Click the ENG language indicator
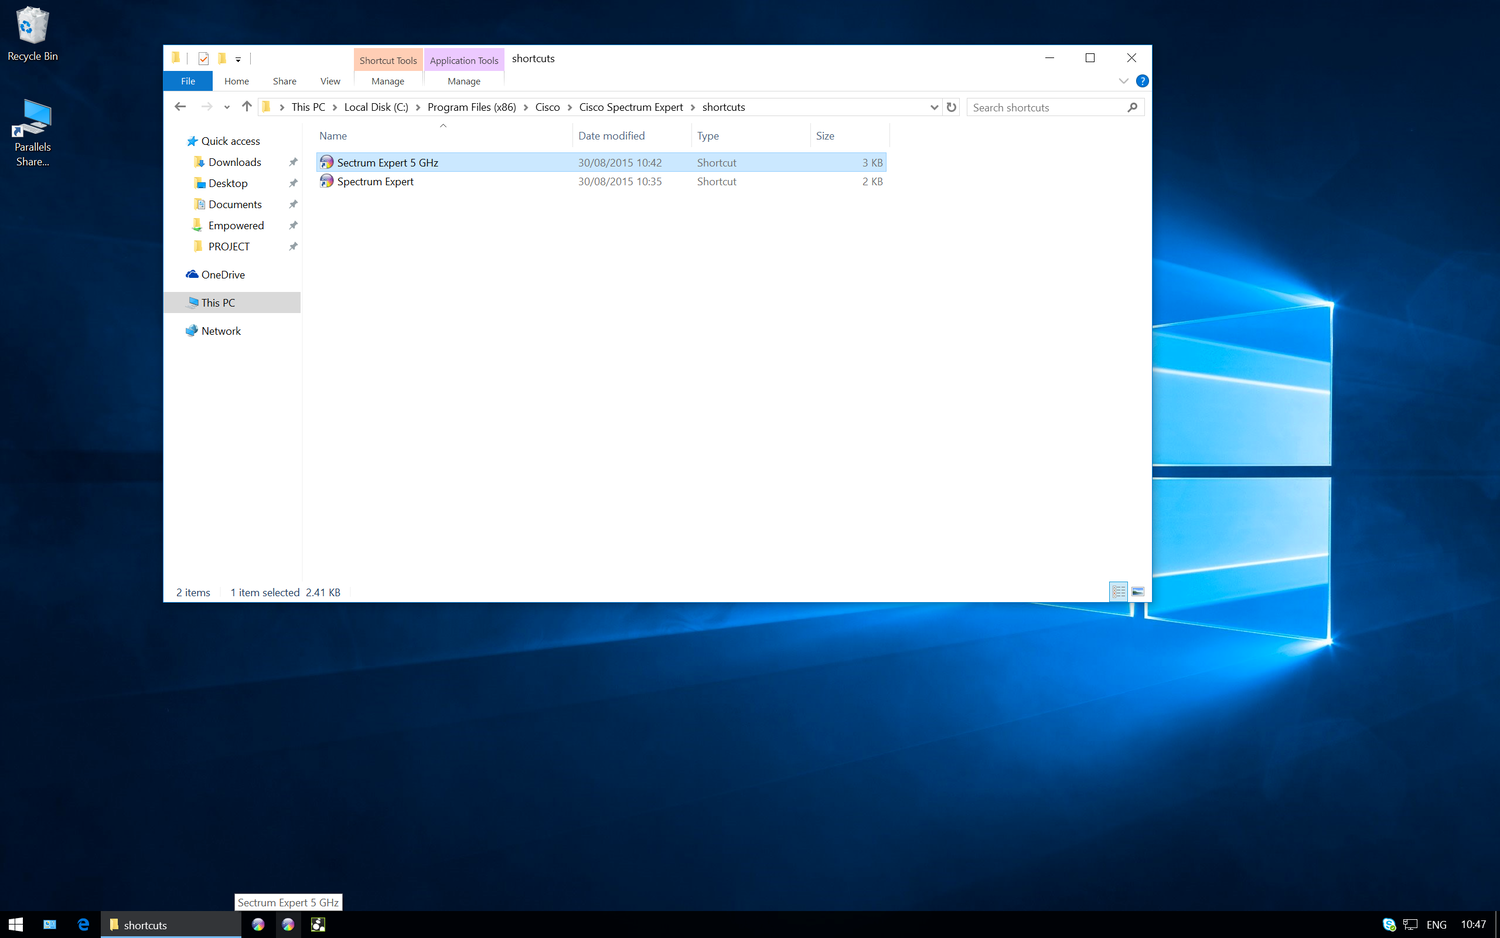Viewport: 1500px width, 938px height. pyautogui.click(x=1437, y=925)
